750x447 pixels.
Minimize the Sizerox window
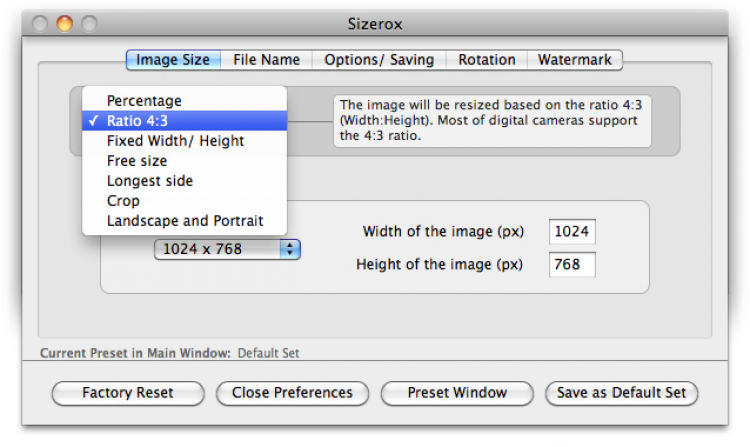coord(65,22)
